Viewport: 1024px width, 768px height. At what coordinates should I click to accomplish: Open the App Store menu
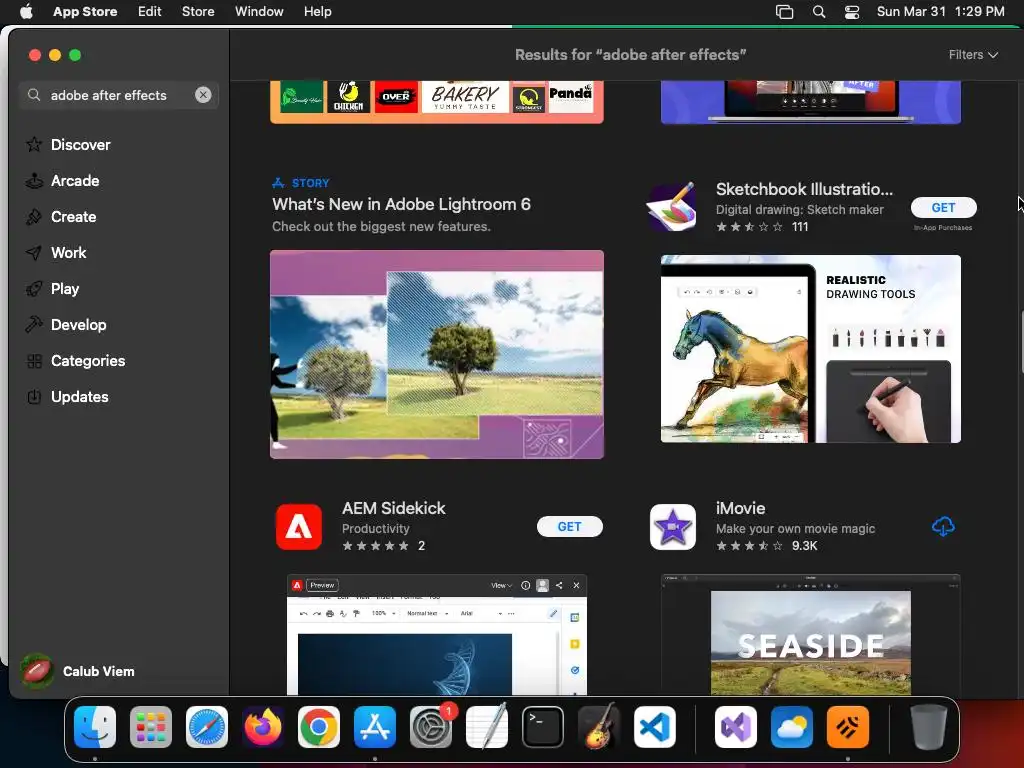[85, 11]
